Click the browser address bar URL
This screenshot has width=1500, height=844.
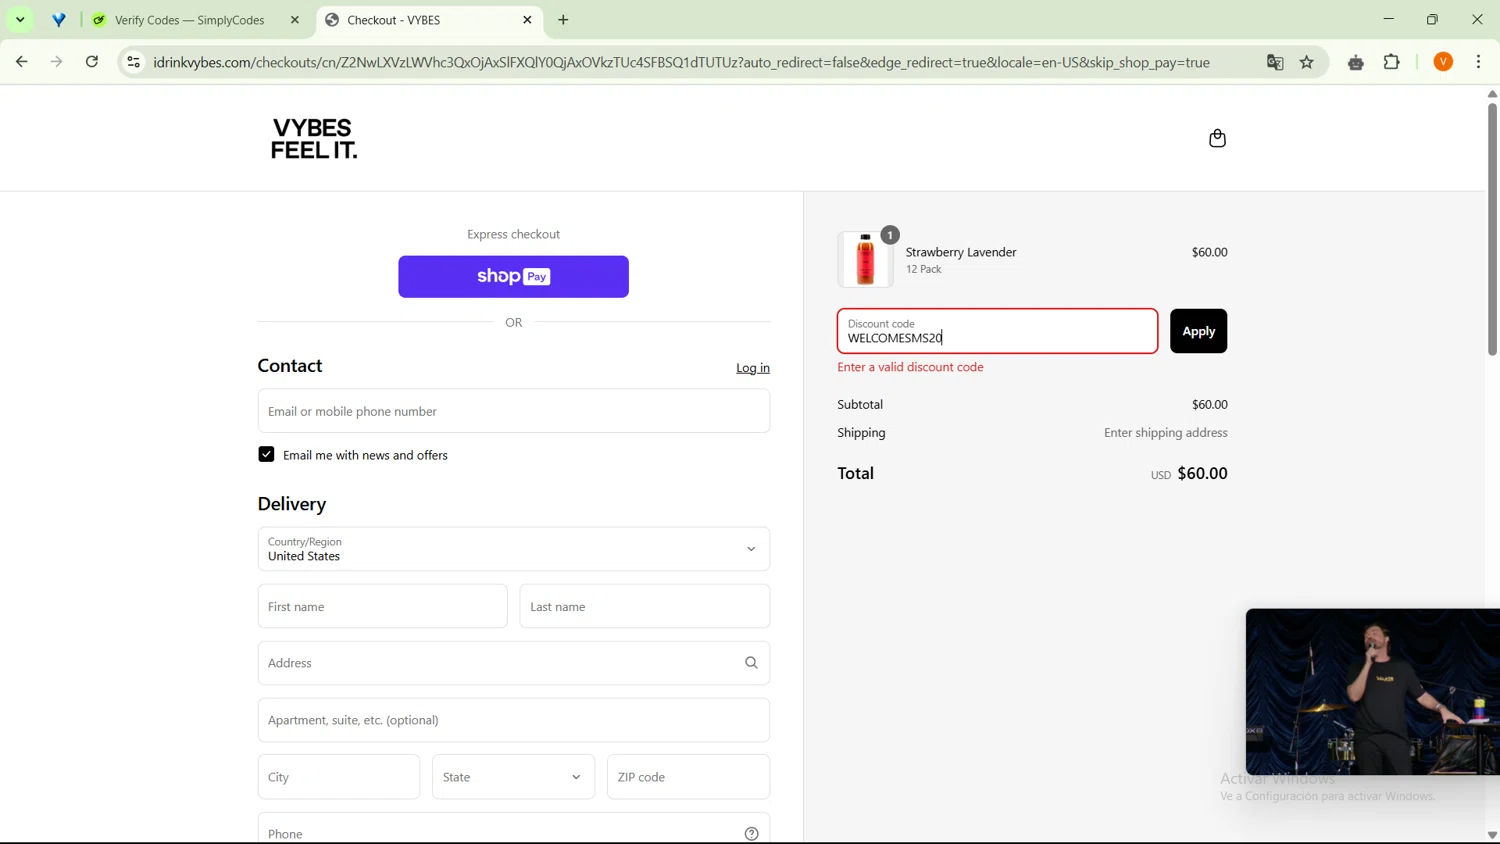682,62
